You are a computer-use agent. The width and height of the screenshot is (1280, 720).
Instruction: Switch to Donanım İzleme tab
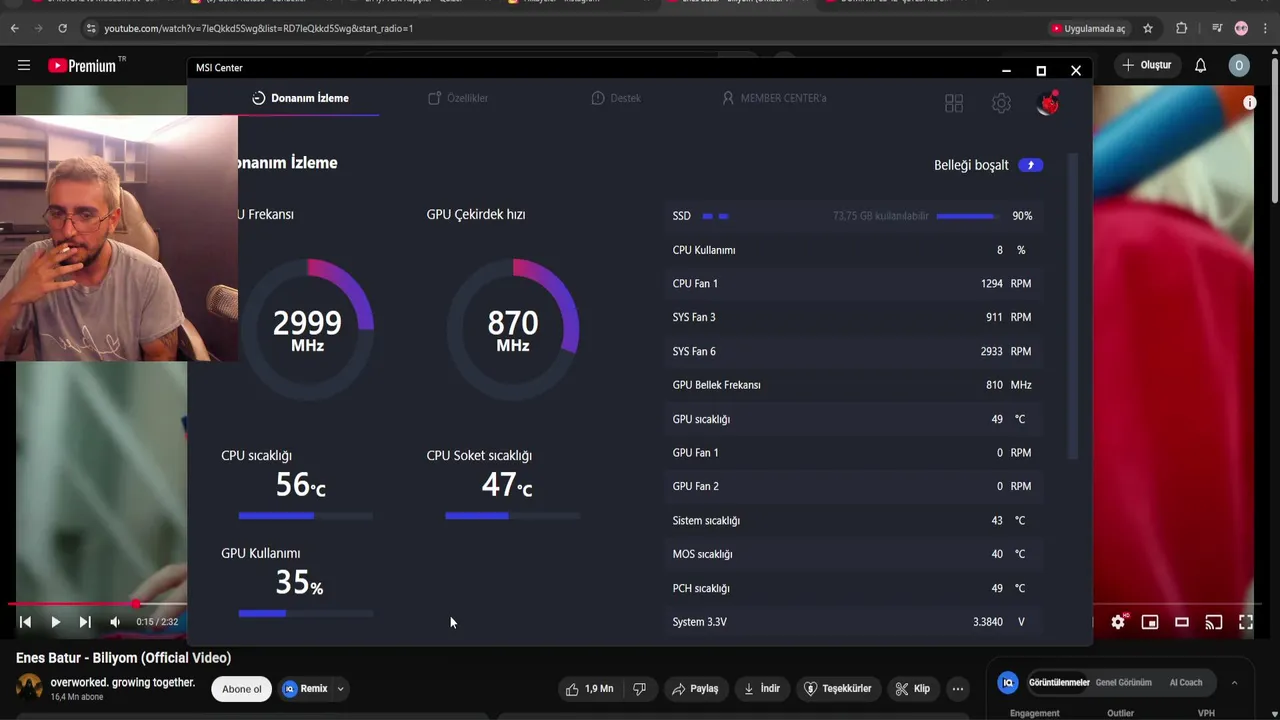pyautogui.click(x=300, y=98)
